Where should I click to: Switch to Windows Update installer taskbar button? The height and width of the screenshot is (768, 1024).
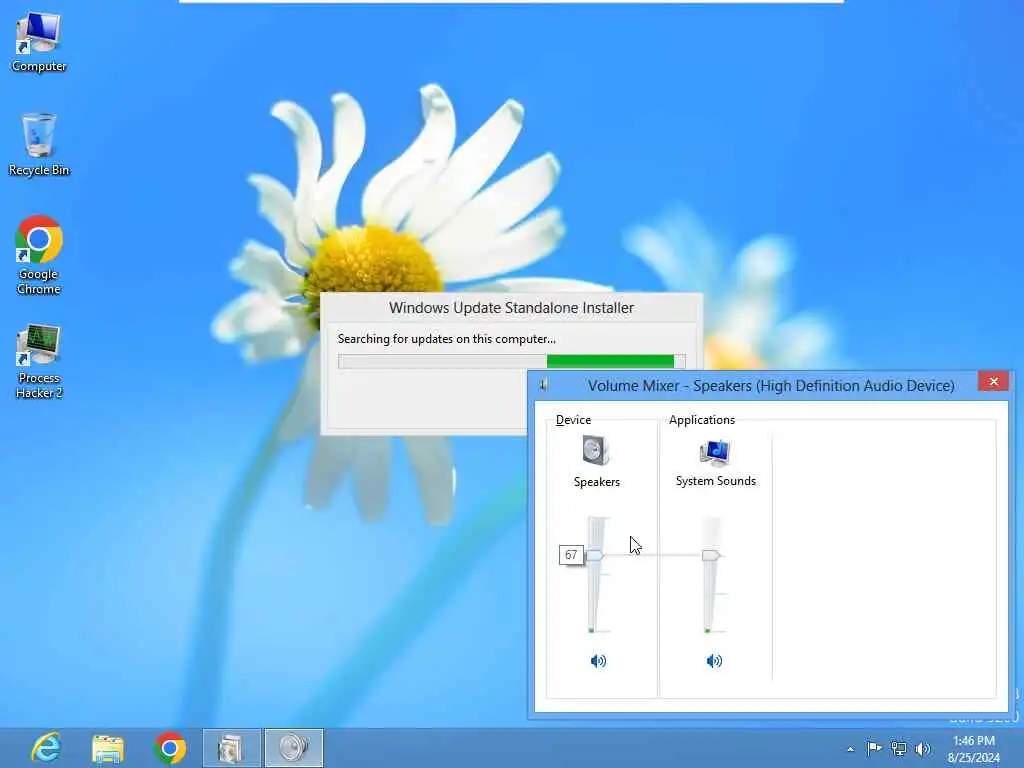click(x=231, y=748)
